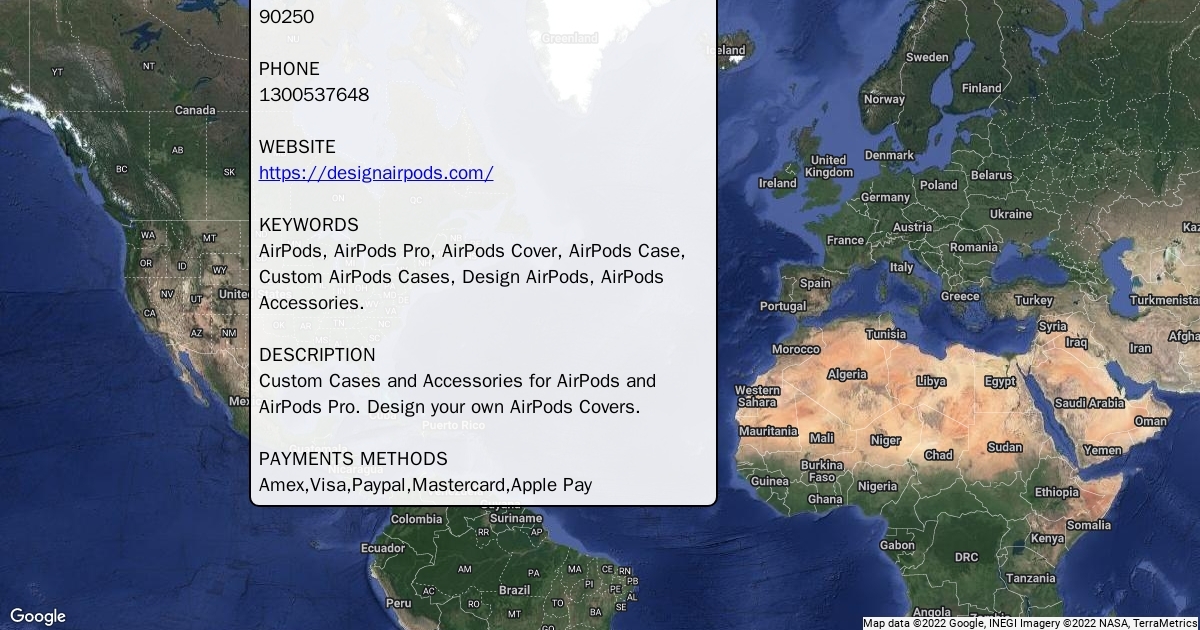Click the Somalia label on the map

(x=1088, y=525)
